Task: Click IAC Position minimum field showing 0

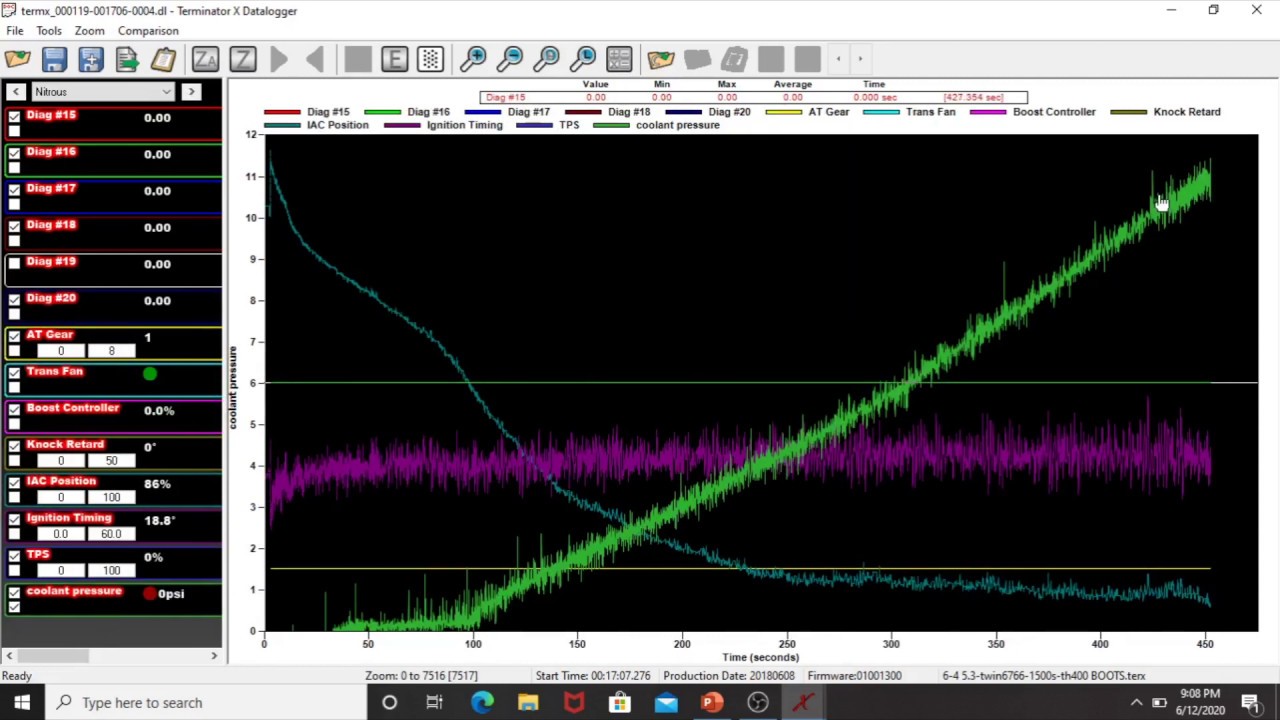Action: tap(60, 497)
